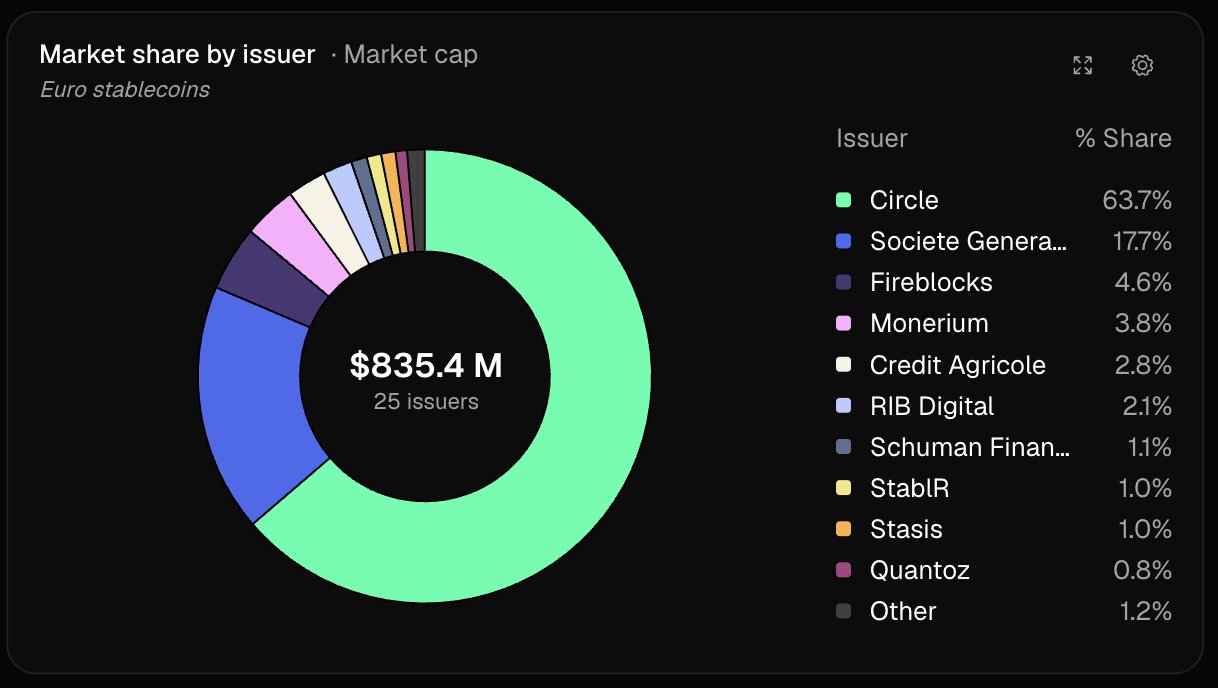Select the Monerium issuer label
Screen dimensions: 1218x688
click(929, 323)
